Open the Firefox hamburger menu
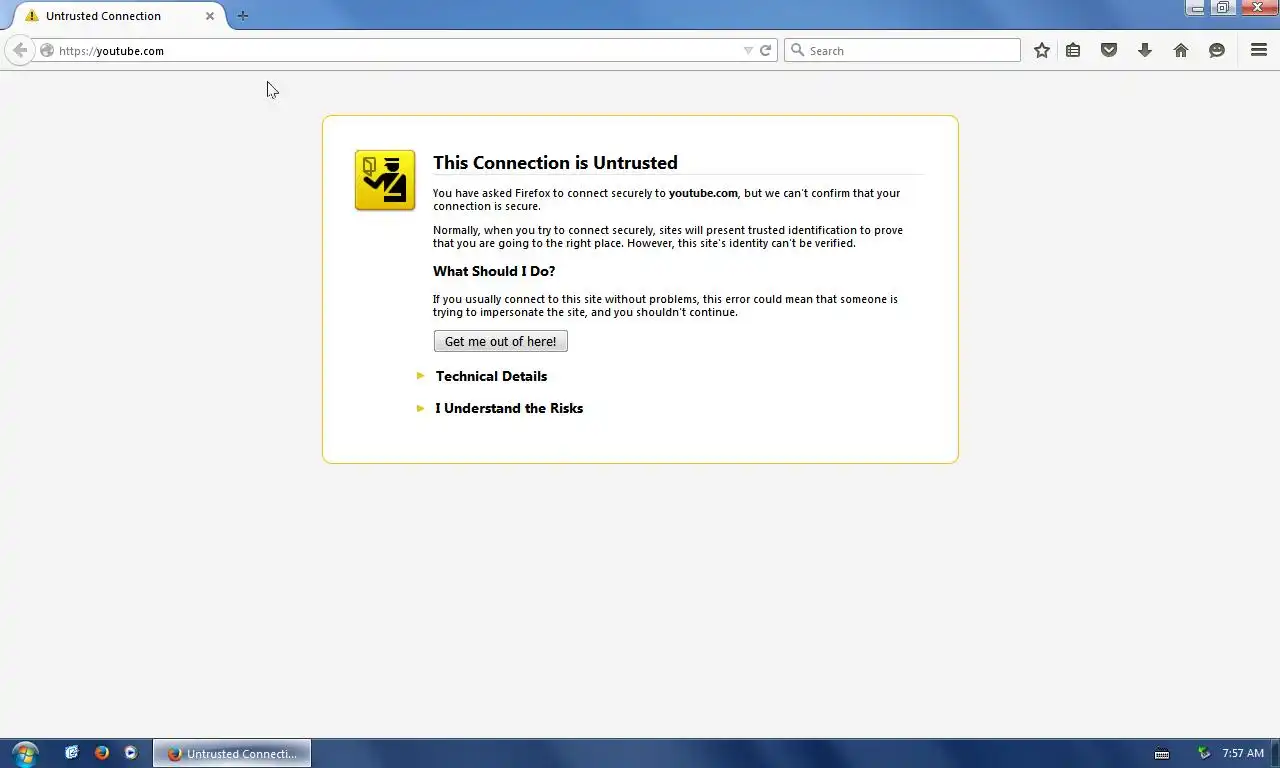 tap(1259, 50)
